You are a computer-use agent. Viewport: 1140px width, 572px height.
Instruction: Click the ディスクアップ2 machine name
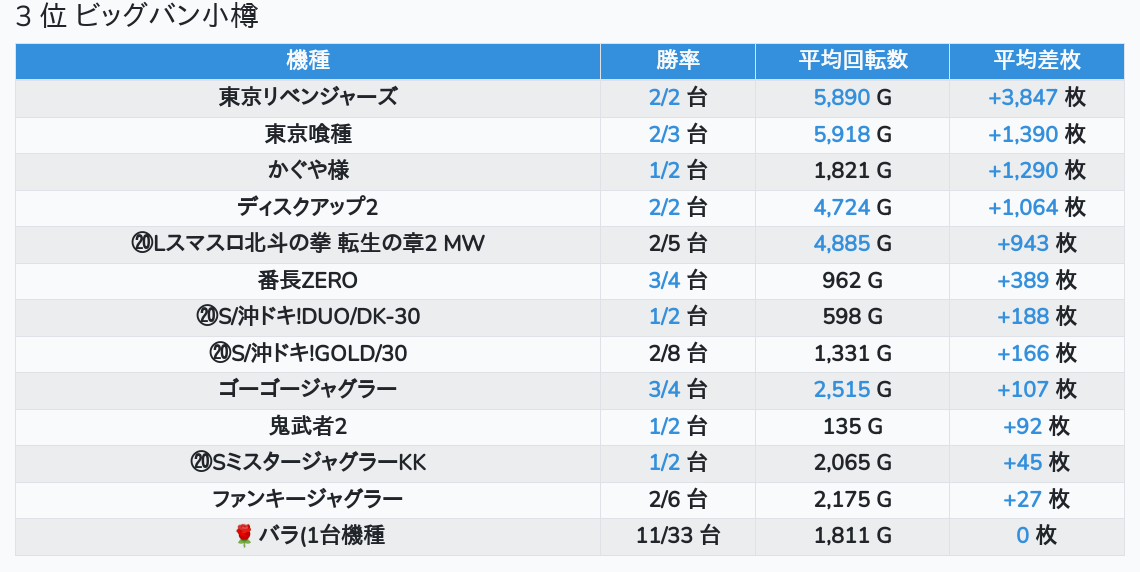click(308, 207)
